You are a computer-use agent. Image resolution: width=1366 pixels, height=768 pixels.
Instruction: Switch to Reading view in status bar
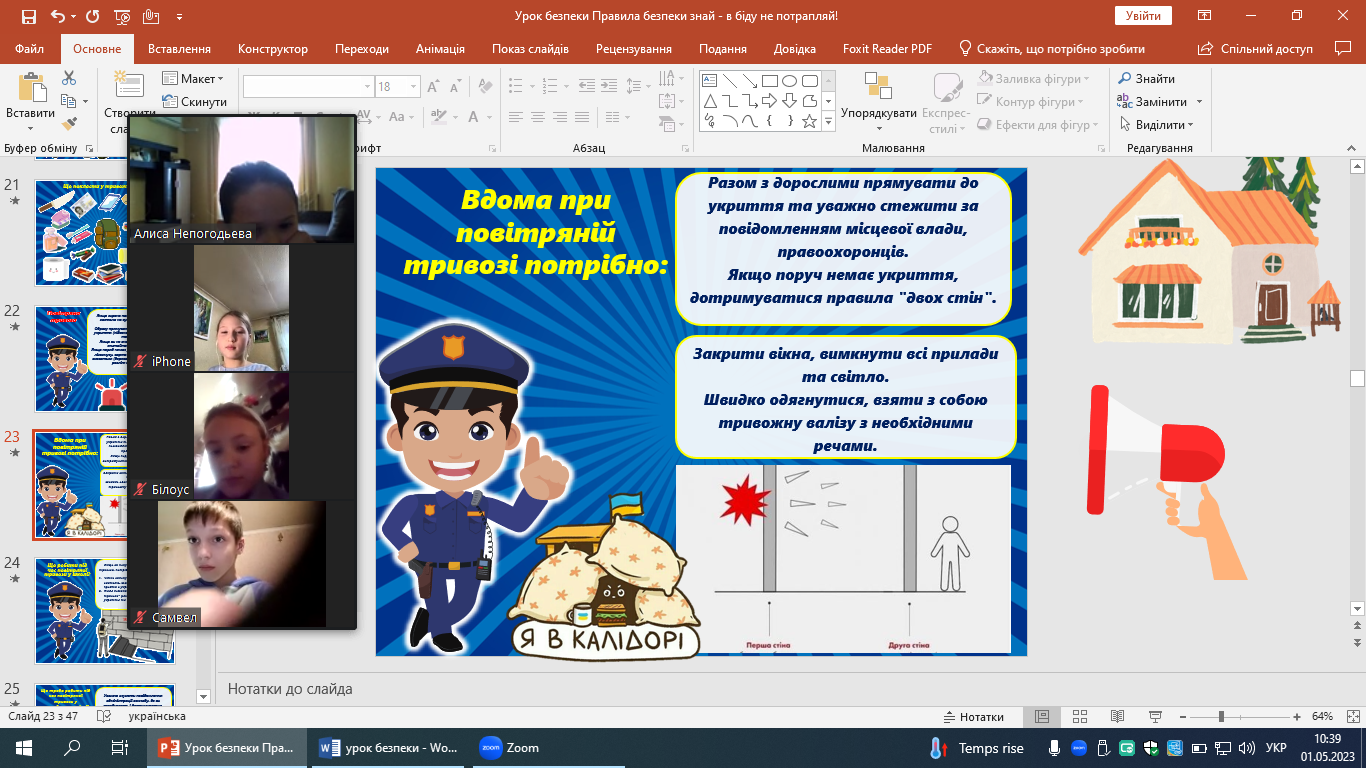tap(1115, 717)
